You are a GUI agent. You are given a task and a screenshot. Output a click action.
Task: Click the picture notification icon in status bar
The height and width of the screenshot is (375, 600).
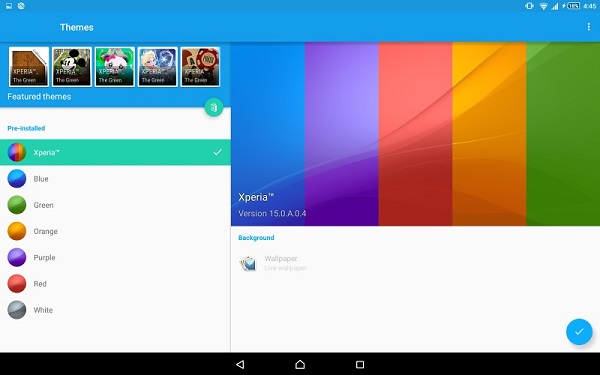tap(9, 6)
